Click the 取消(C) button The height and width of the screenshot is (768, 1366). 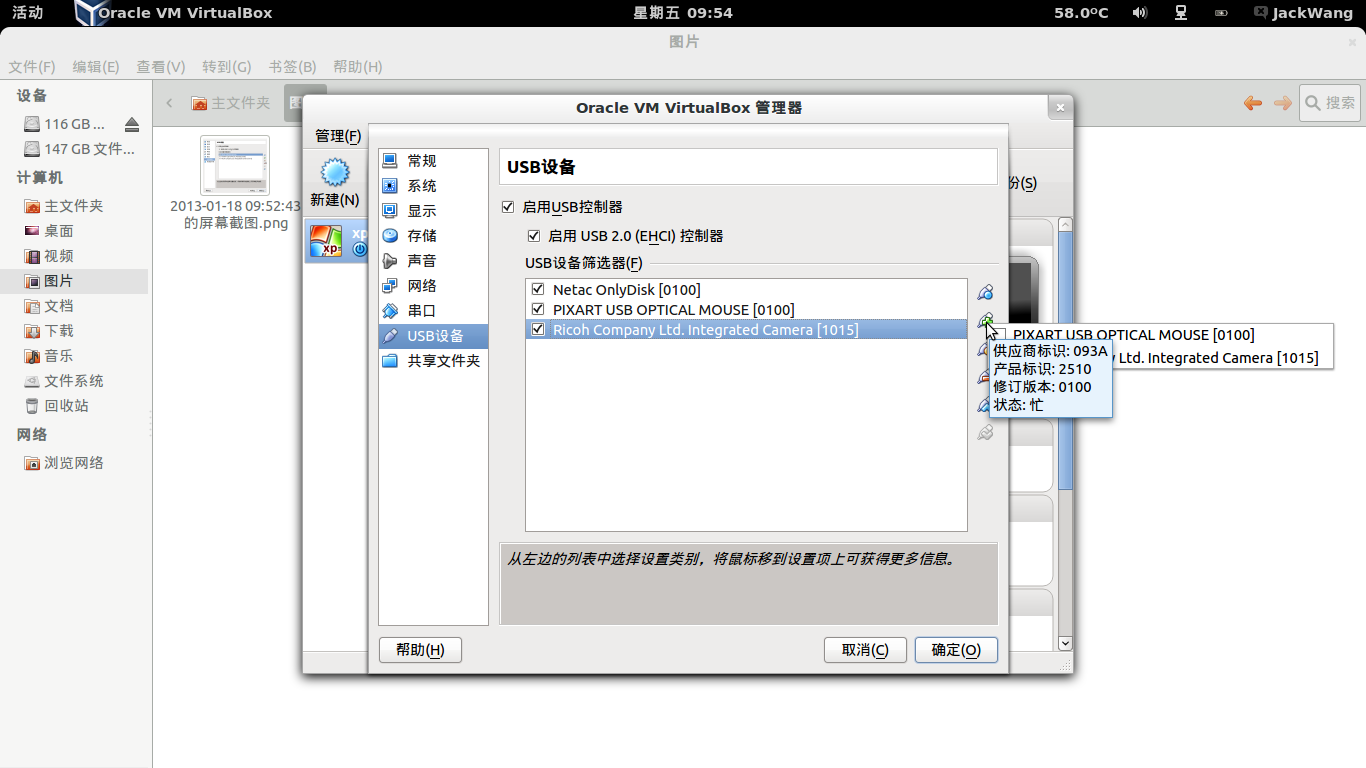[865, 650]
